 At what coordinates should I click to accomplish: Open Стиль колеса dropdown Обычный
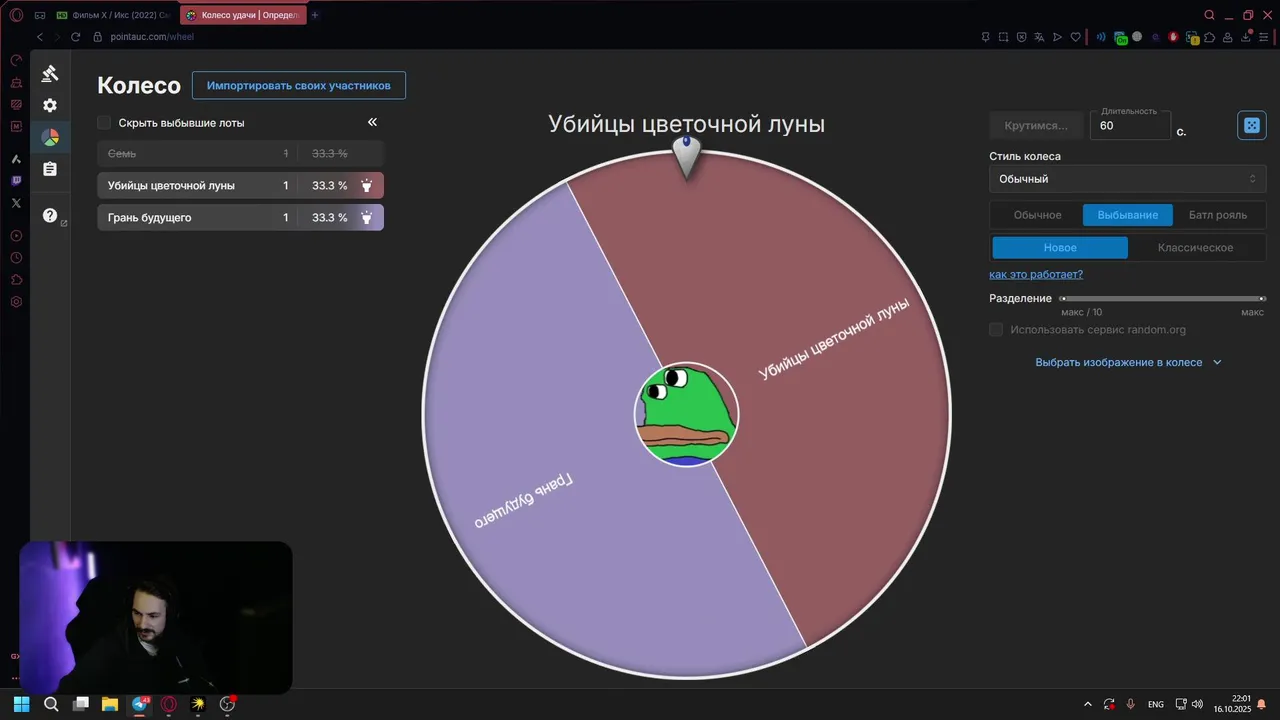pos(1127,179)
